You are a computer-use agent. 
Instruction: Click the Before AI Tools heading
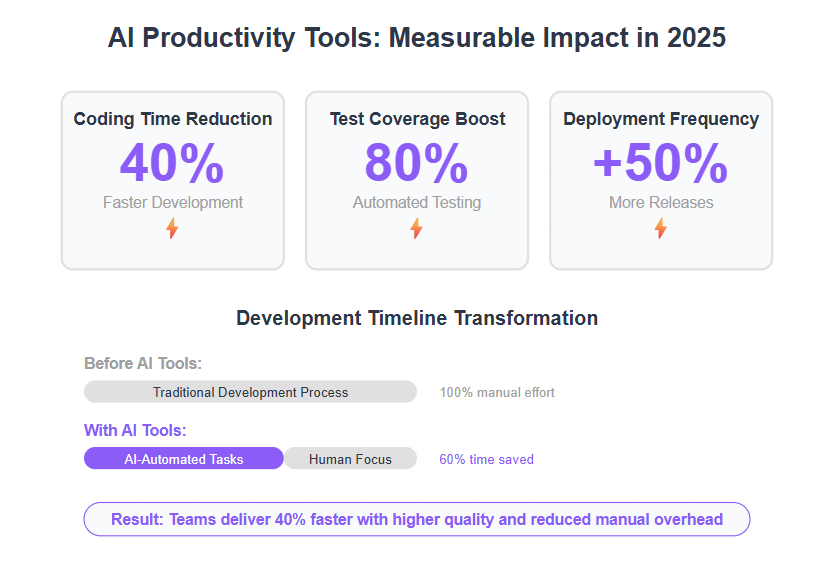[143, 363]
